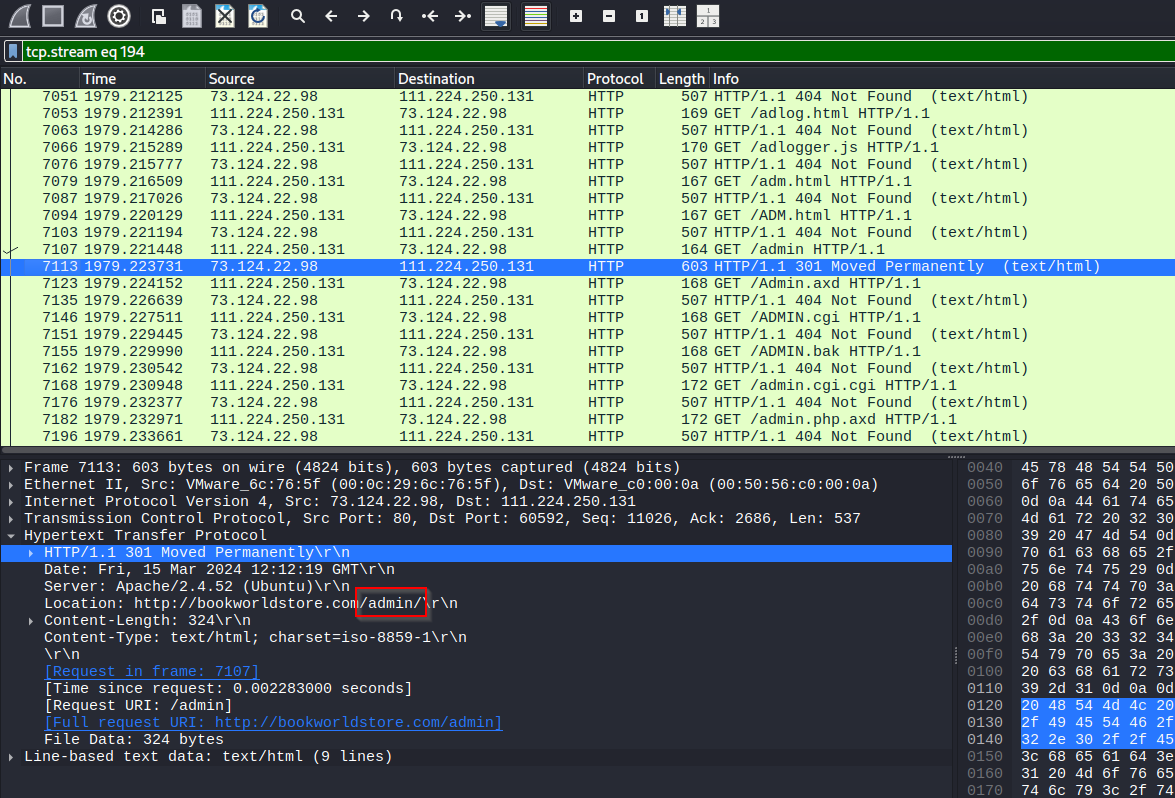Reload the capture file
This screenshot has height=798, width=1175.
point(257,16)
